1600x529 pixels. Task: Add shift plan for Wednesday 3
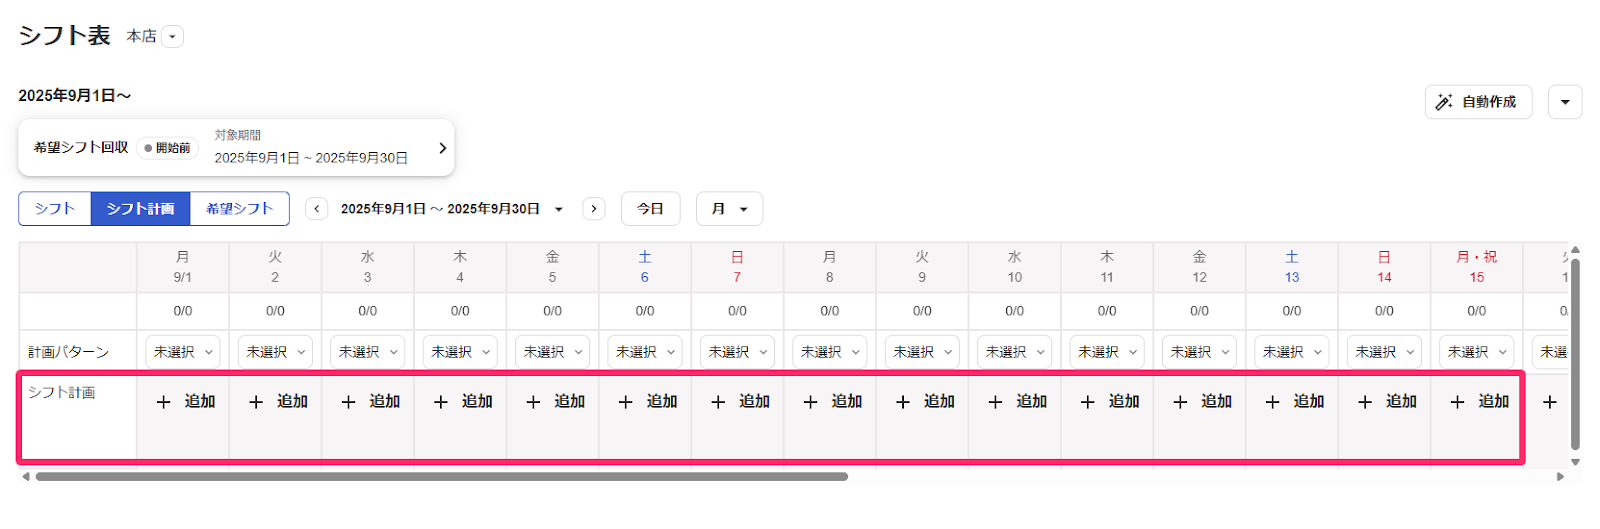tap(370, 402)
